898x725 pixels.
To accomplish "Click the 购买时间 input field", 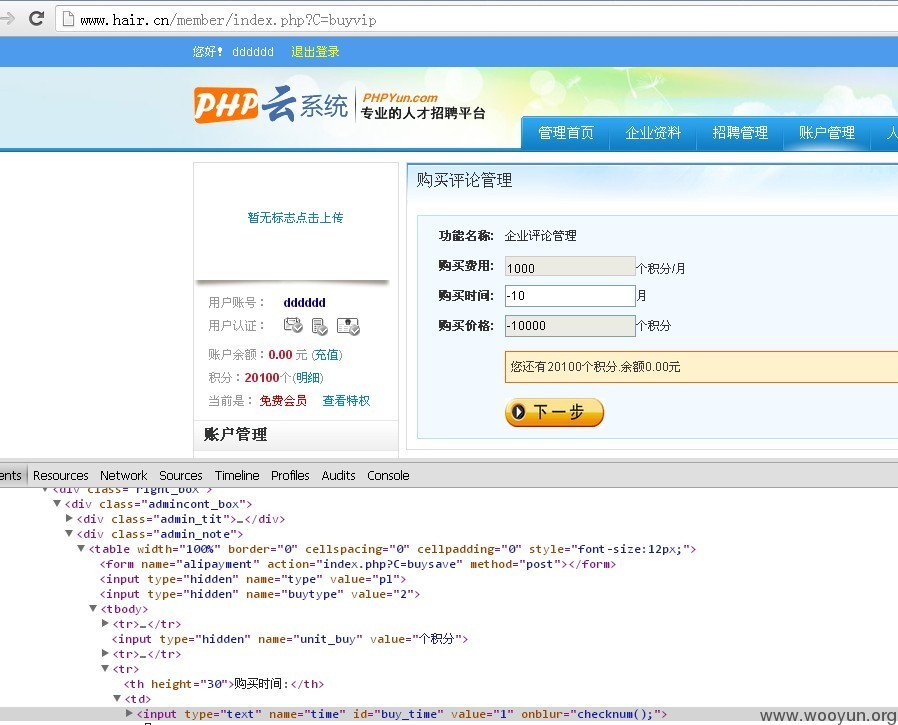I will tap(570, 295).
